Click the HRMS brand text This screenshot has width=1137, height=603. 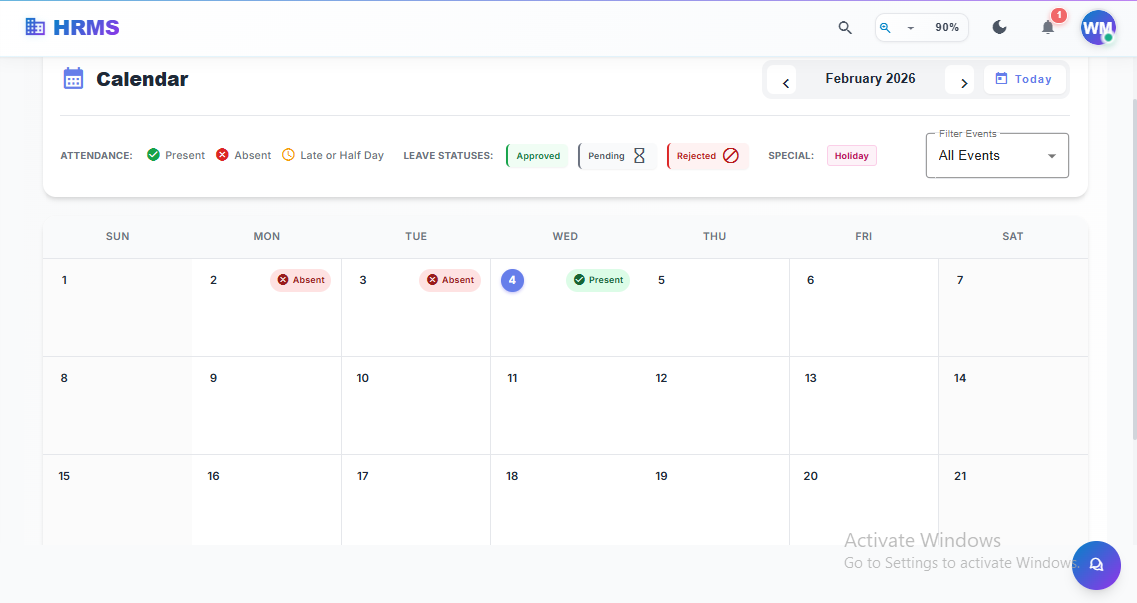86,28
